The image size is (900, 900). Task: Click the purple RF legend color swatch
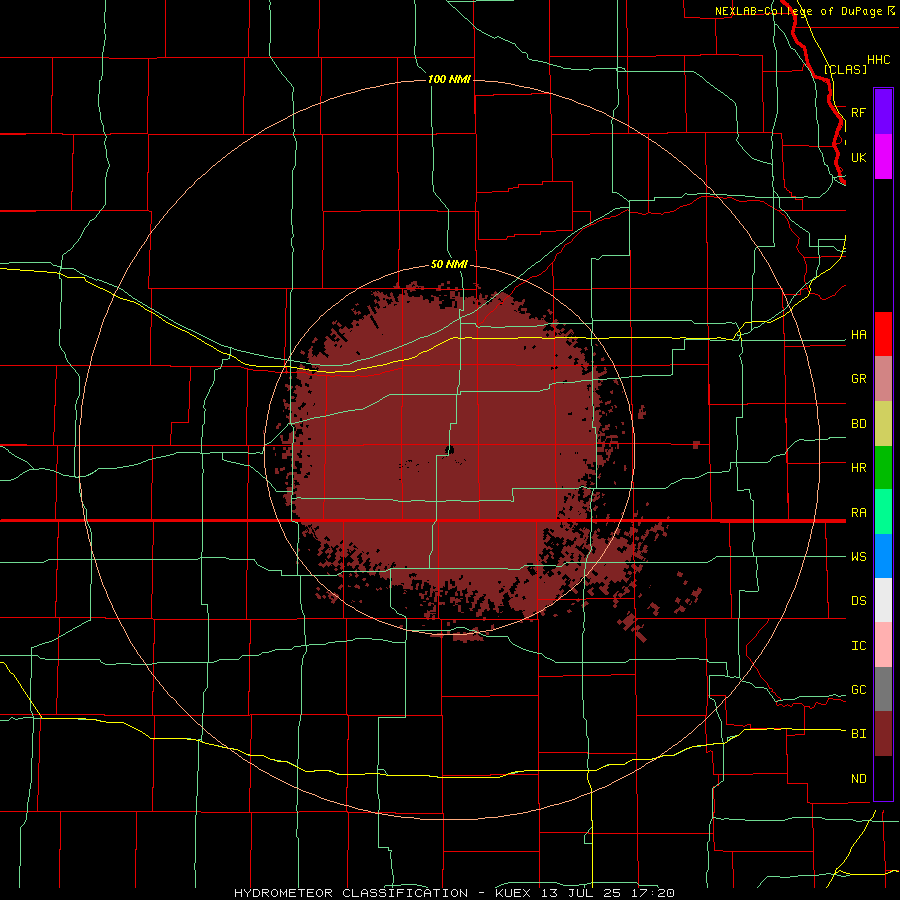883,112
